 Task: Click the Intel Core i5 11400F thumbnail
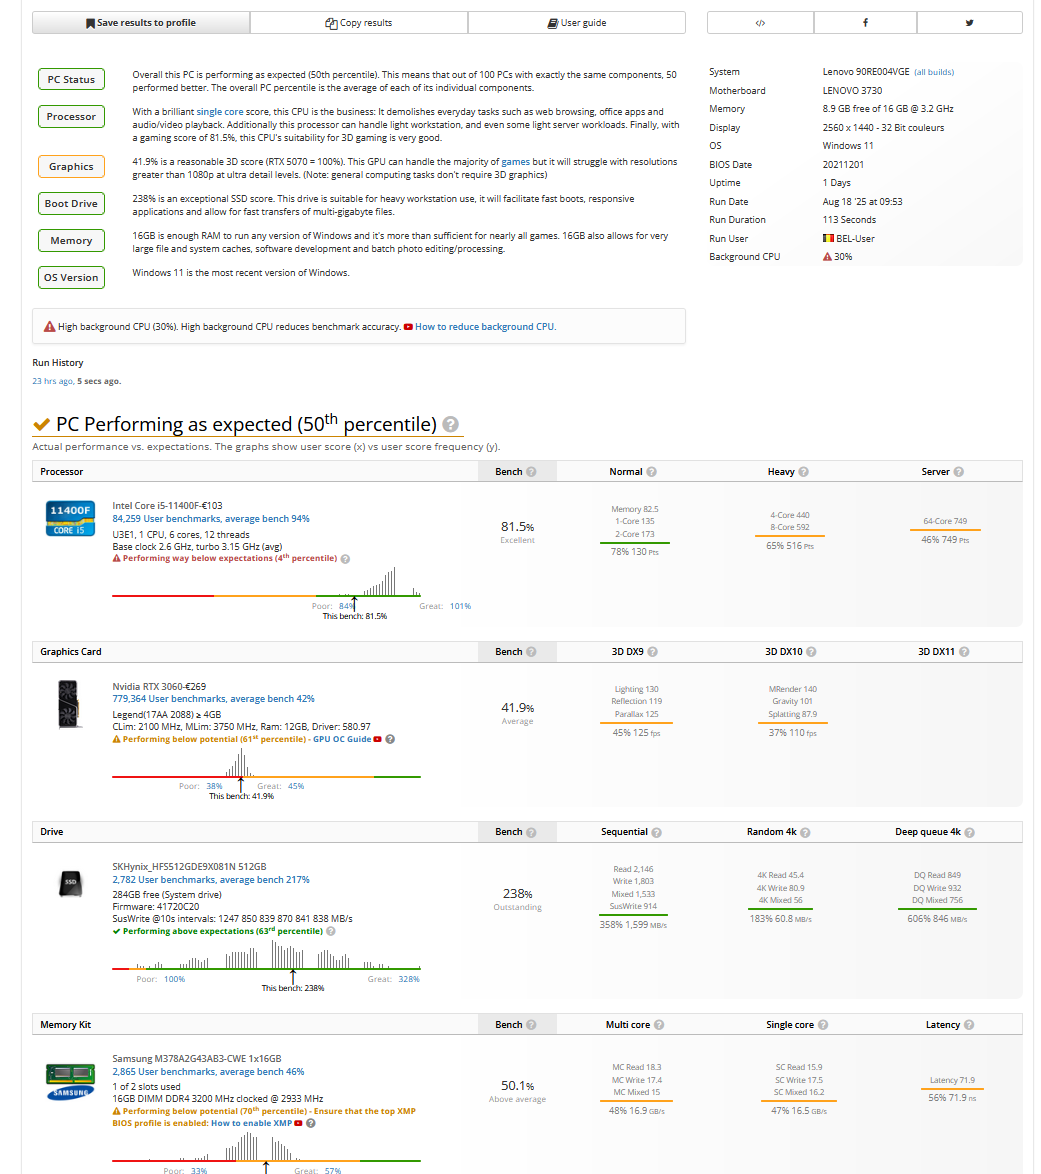pyautogui.click(x=70, y=518)
